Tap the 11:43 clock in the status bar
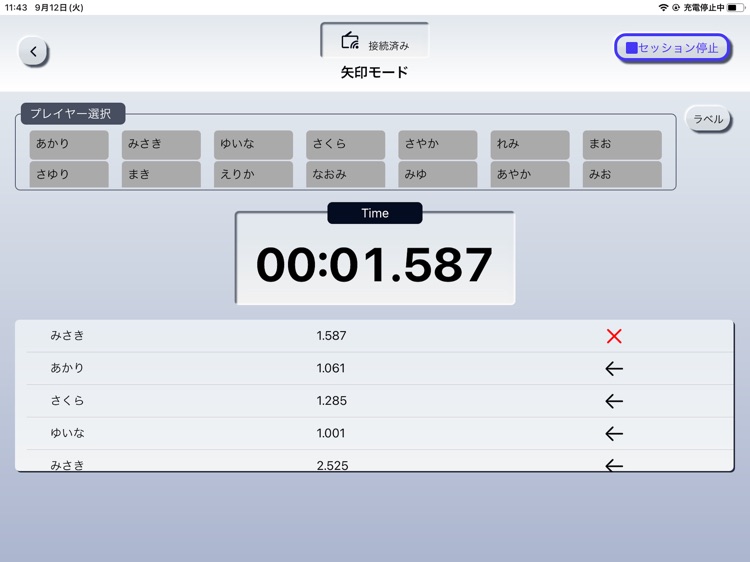Image resolution: width=750 pixels, height=562 pixels. [x=16, y=7]
